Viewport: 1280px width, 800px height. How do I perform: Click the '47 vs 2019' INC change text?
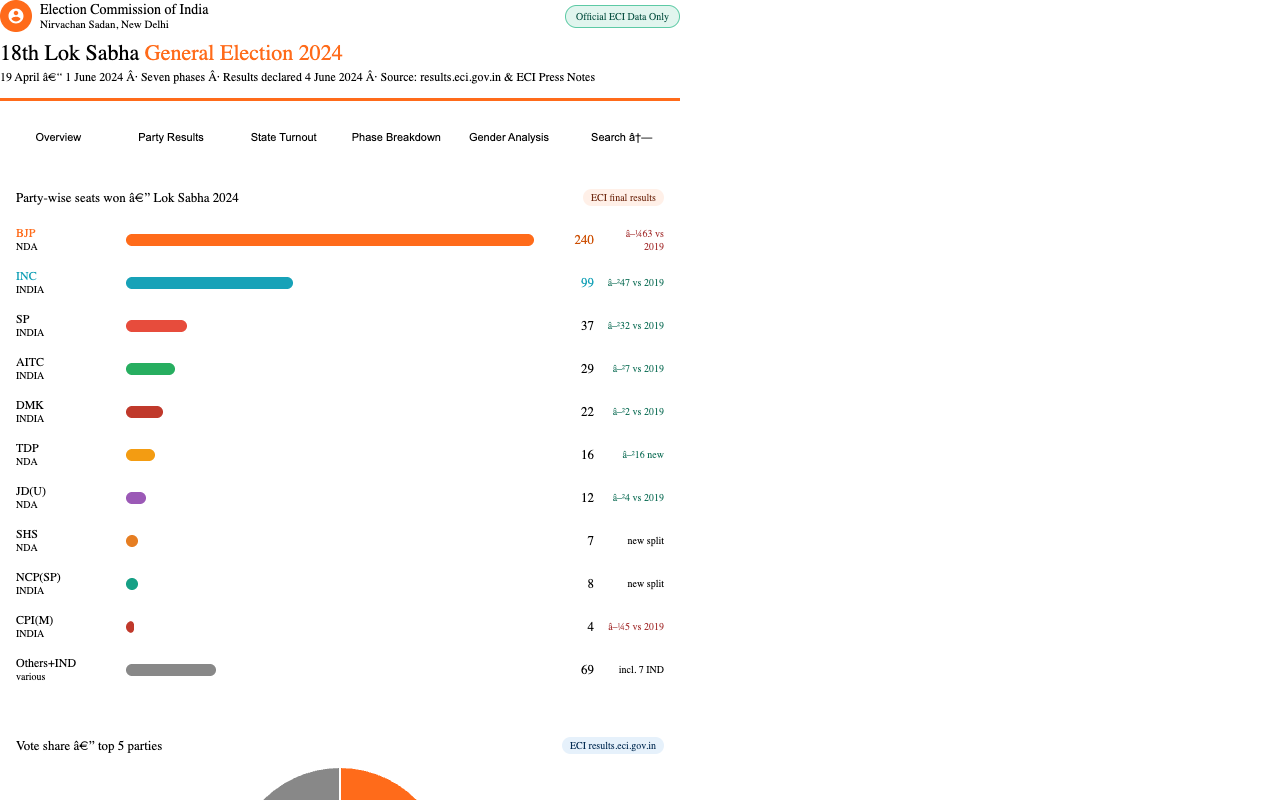tap(636, 283)
